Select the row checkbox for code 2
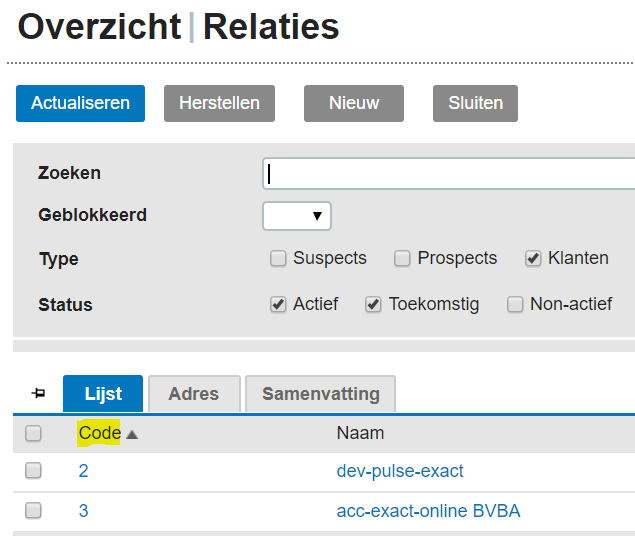Viewport: 635px width, 536px height. (33, 471)
